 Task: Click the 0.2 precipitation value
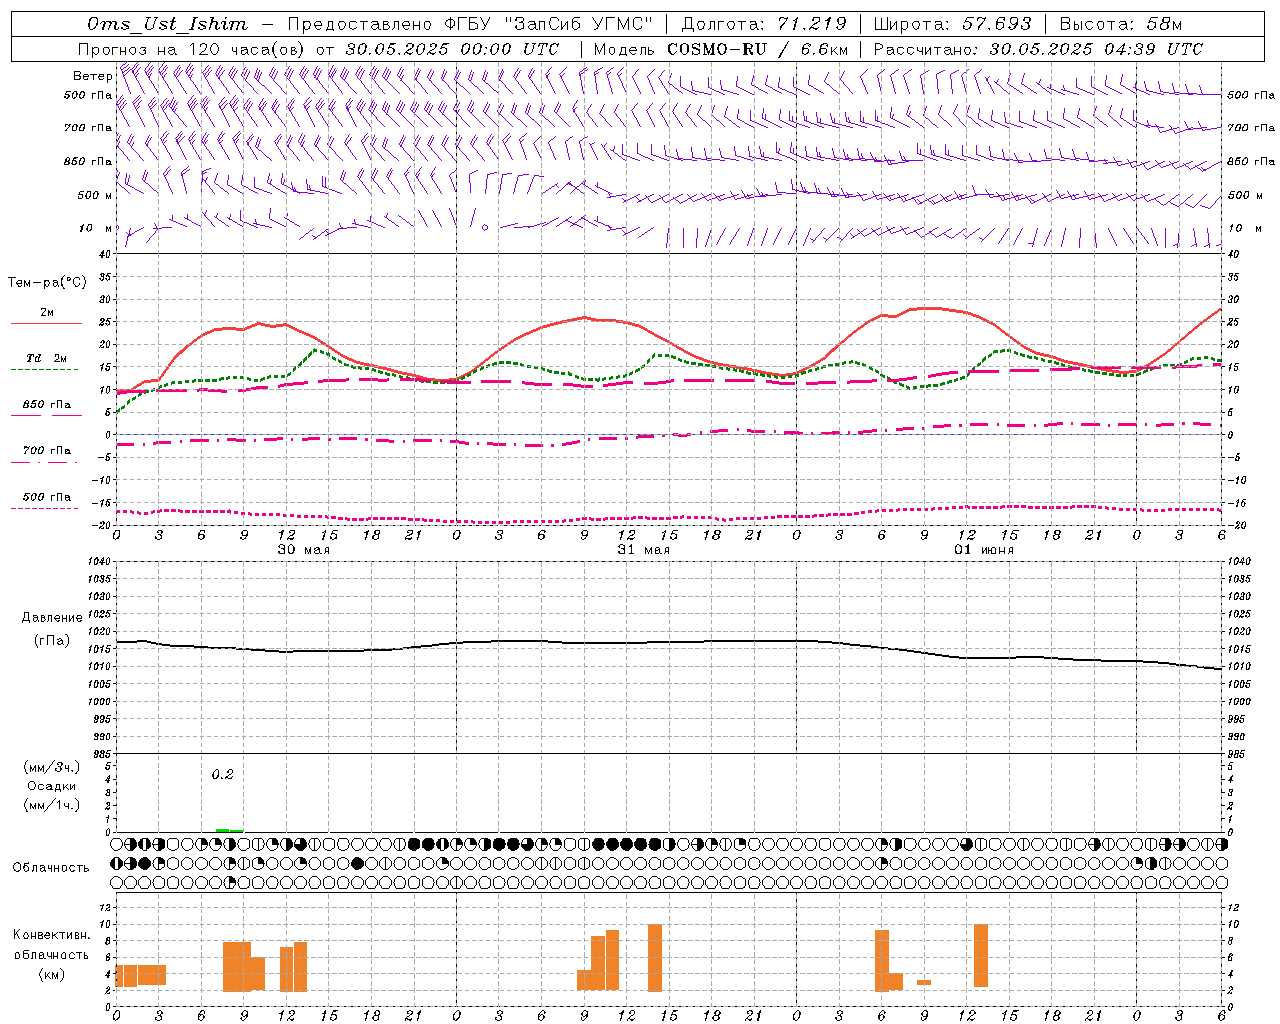(222, 774)
